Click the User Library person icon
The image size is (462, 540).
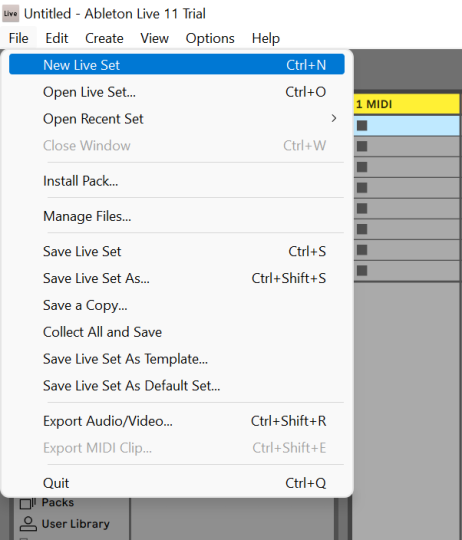[28, 524]
